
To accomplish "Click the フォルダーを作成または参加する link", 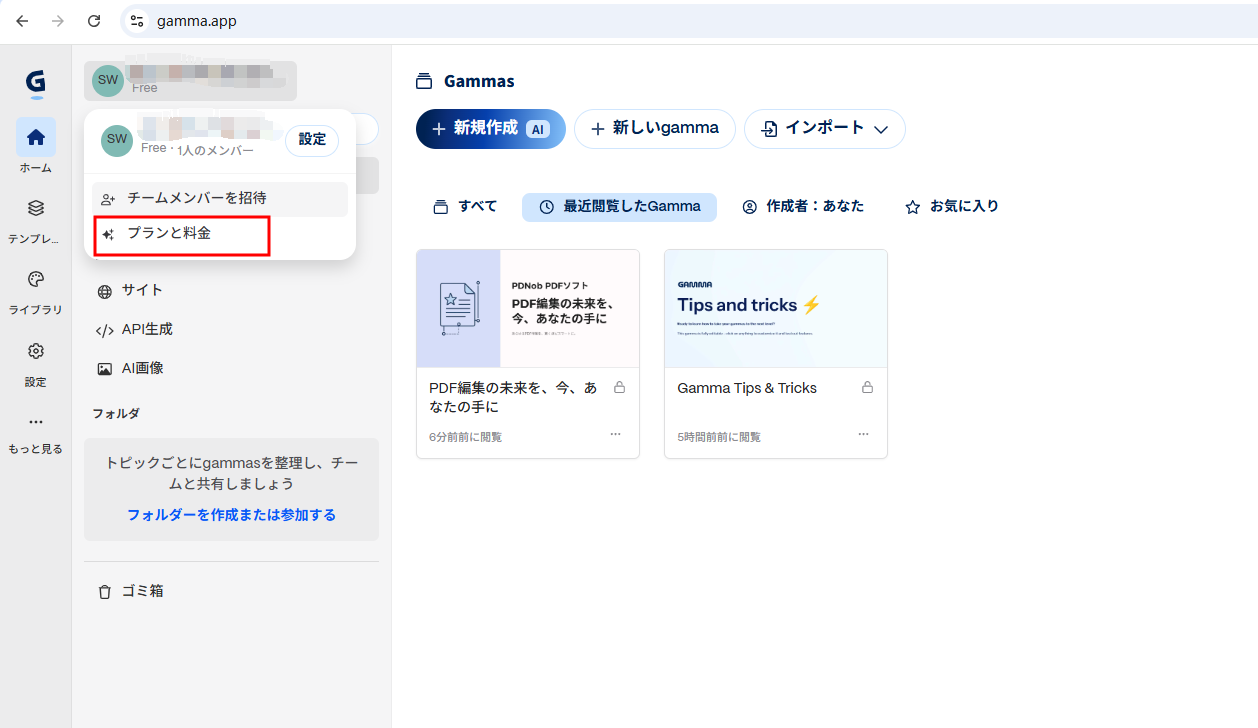I will [231, 513].
